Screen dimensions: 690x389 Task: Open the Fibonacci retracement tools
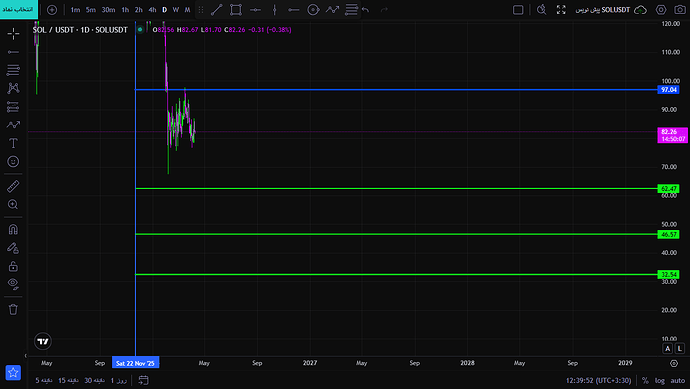pos(13,70)
